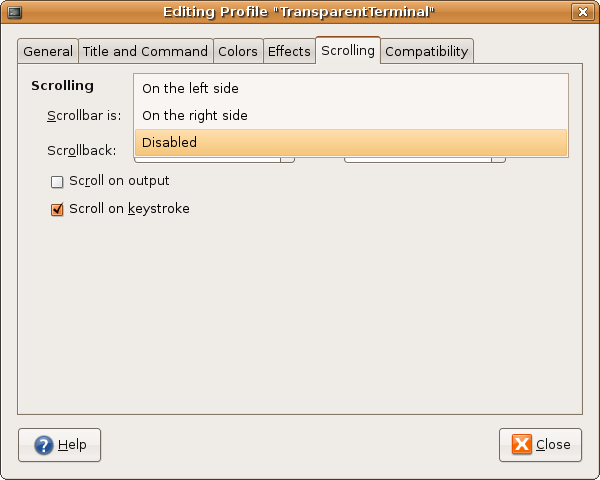Open the Title and Command tab
Screen dimensions: 600x480
point(145,51)
